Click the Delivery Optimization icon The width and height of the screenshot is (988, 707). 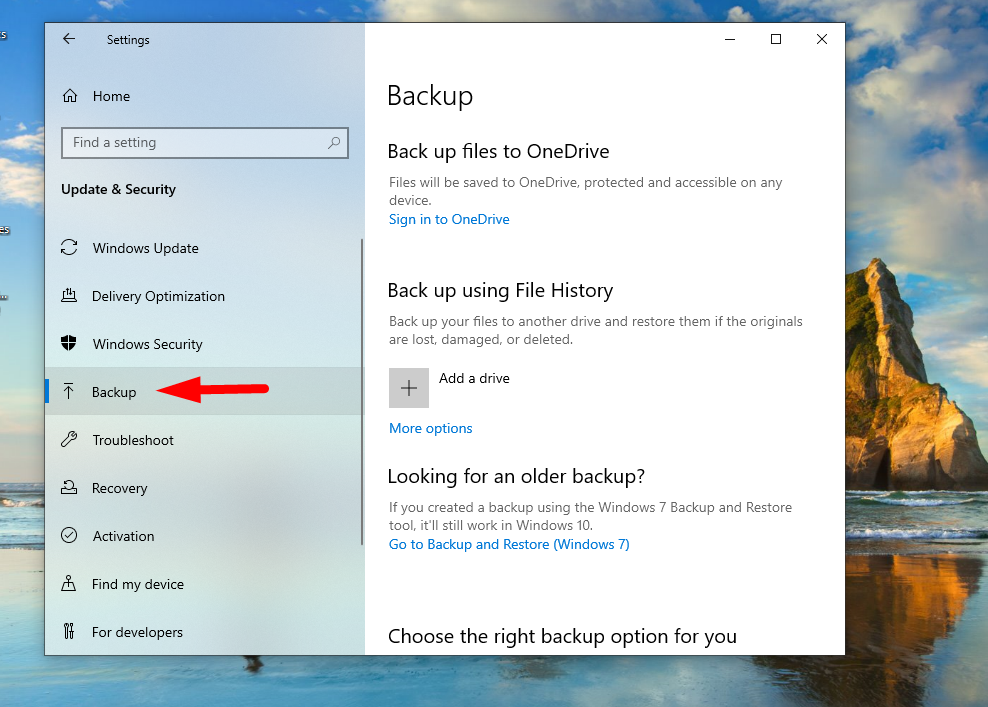69,296
